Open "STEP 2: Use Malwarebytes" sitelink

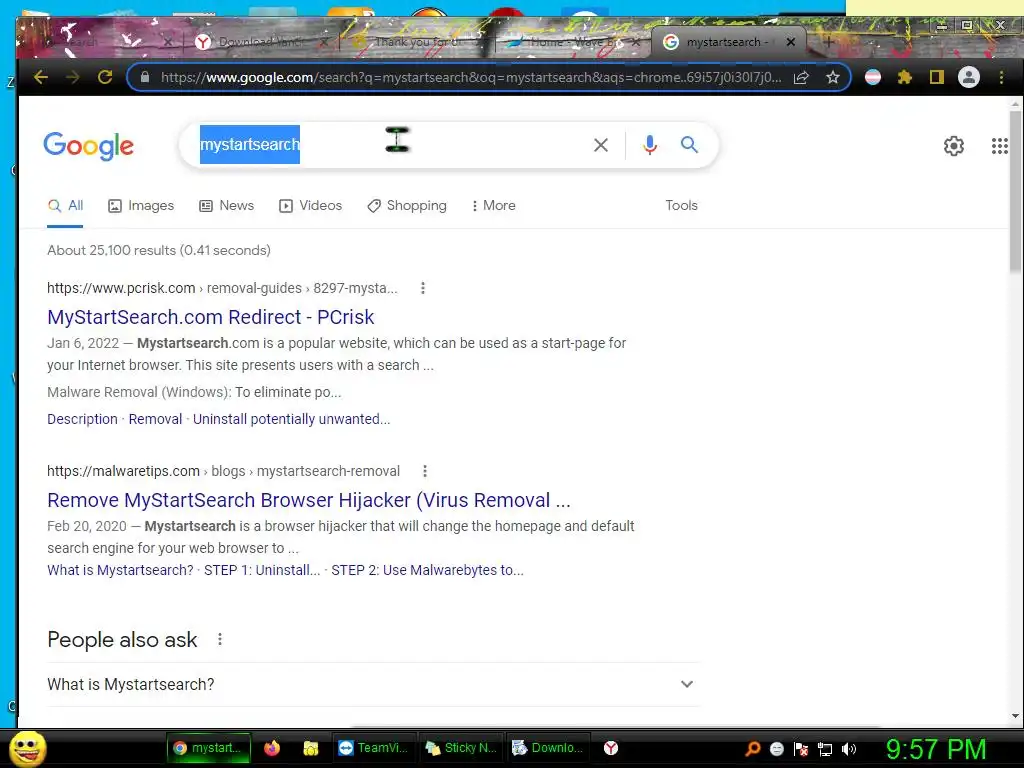(427, 570)
